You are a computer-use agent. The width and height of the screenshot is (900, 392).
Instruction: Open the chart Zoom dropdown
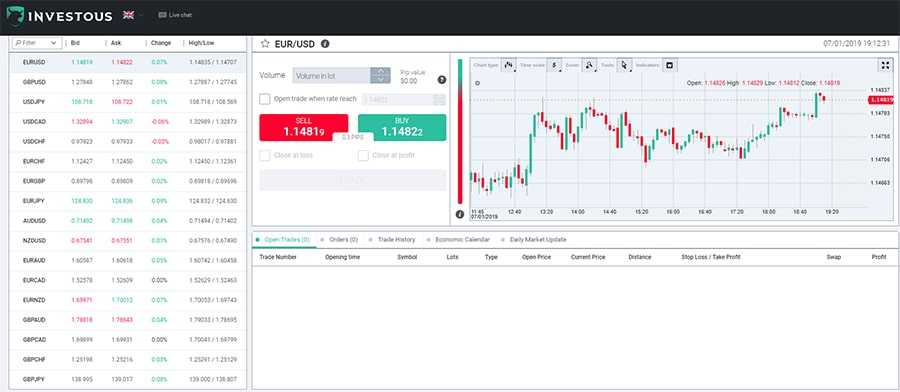point(589,65)
